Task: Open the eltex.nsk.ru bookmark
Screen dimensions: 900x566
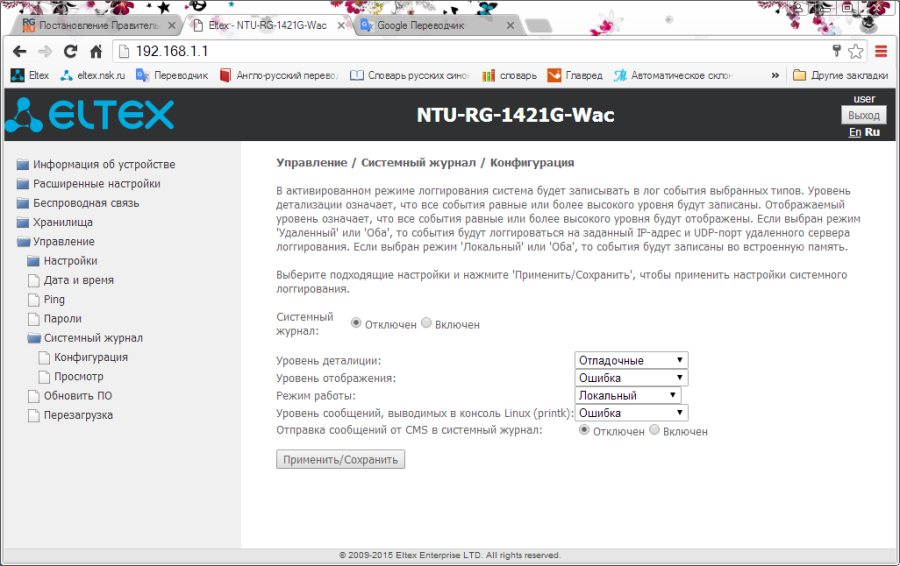Action: click(92, 75)
